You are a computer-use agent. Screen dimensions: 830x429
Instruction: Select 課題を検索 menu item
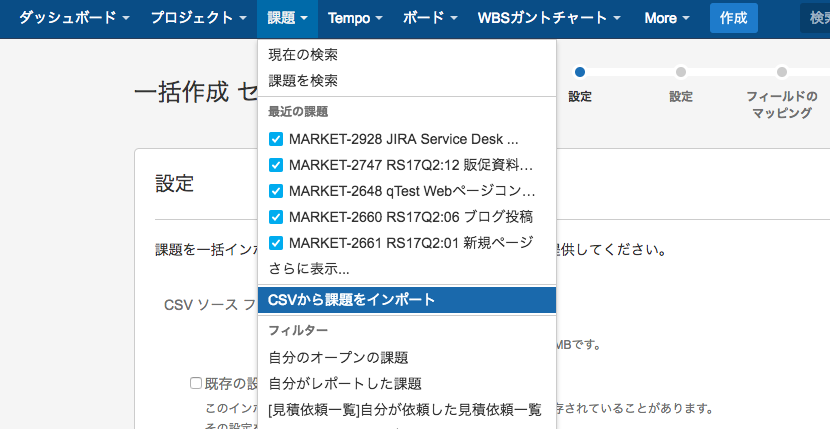[407, 81]
